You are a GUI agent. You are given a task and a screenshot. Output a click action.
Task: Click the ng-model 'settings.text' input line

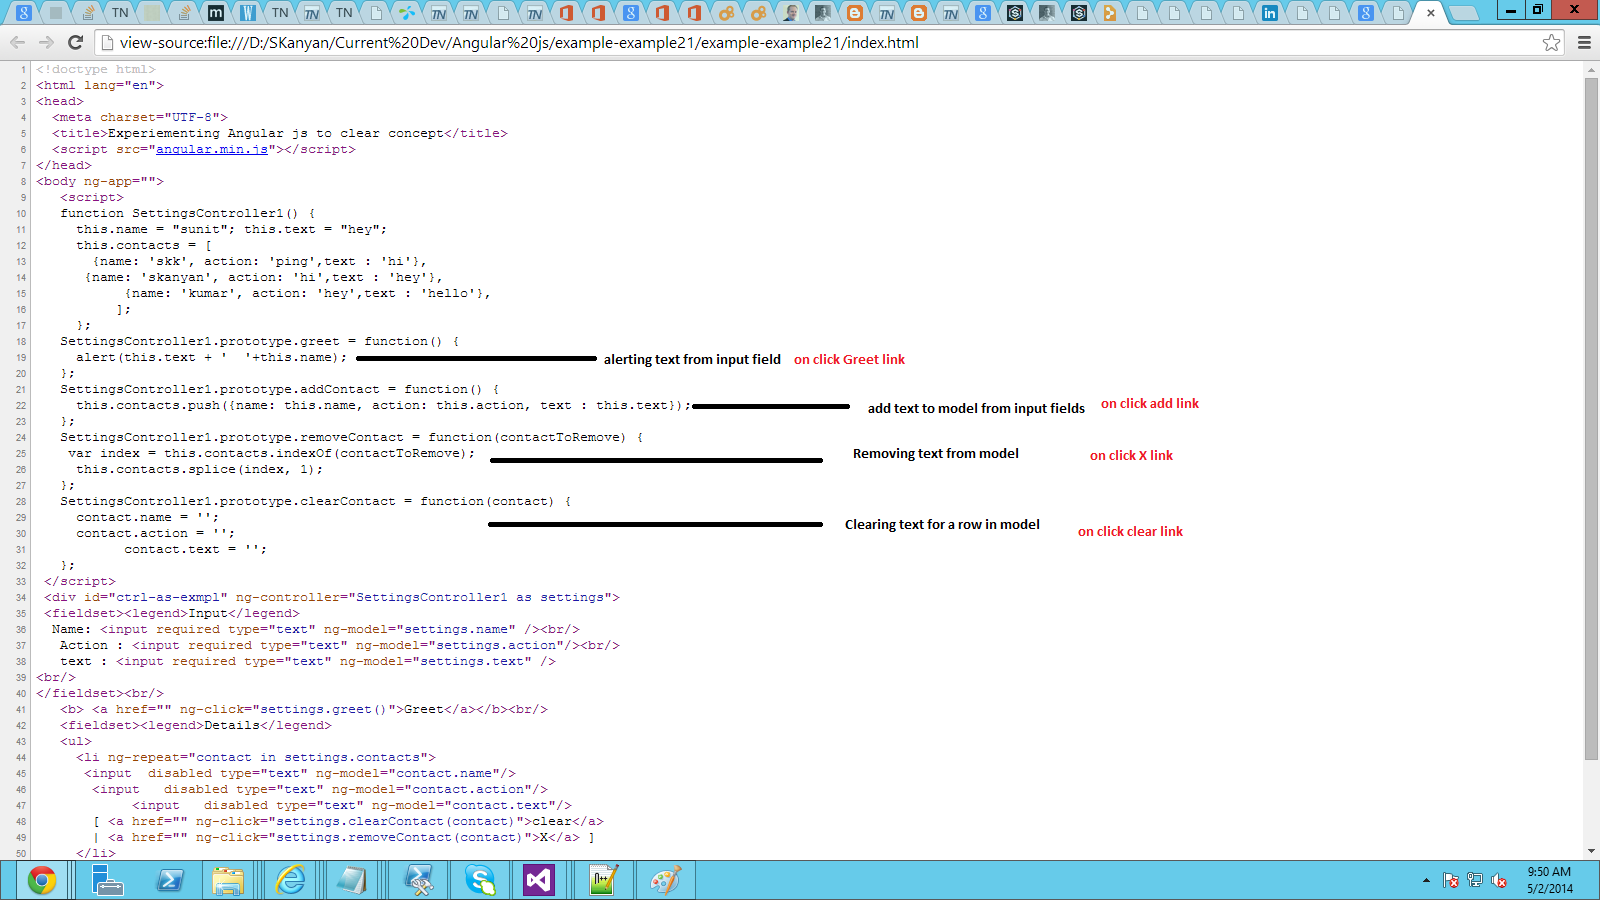click(x=308, y=661)
